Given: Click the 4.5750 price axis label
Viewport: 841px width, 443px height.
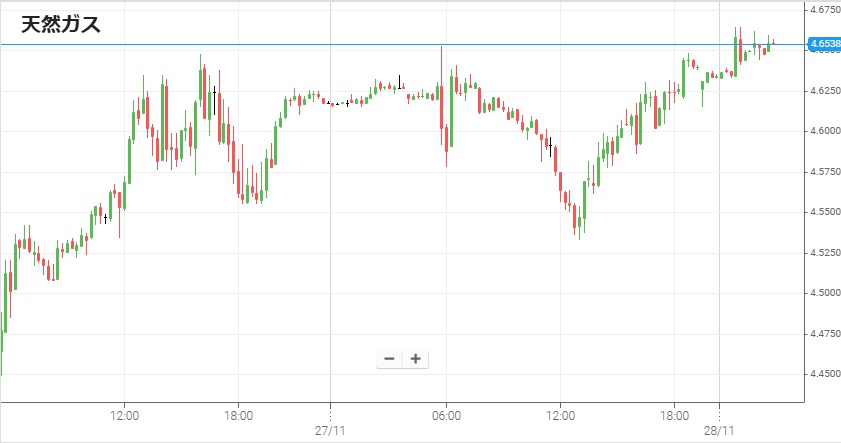Looking at the screenshot, I should (x=823, y=172).
